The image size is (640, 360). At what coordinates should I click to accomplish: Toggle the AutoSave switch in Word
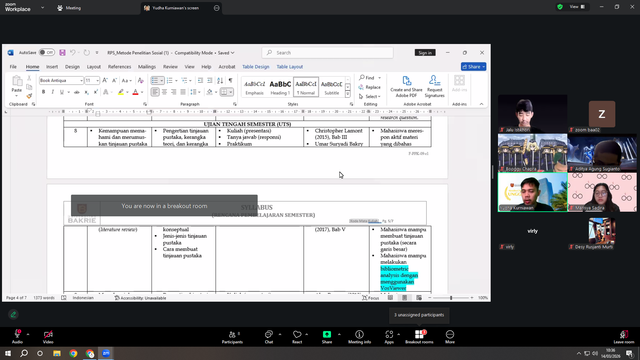click(47, 53)
